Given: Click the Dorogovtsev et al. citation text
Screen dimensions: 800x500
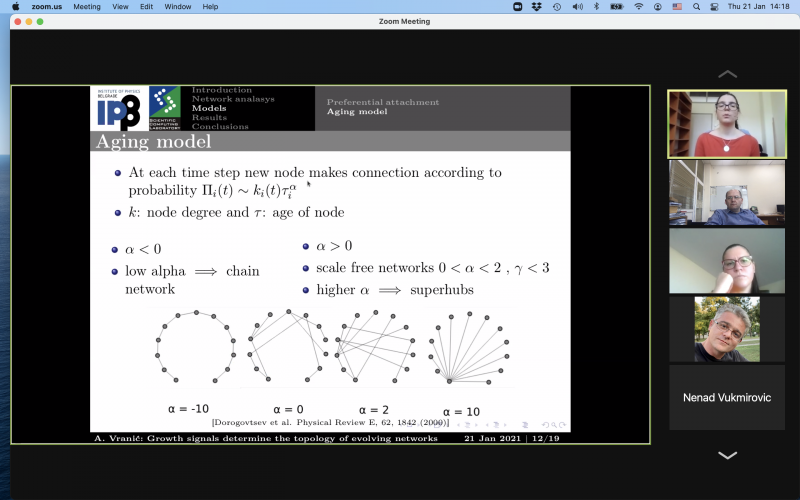Looking at the screenshot, I should click(330, 422).
